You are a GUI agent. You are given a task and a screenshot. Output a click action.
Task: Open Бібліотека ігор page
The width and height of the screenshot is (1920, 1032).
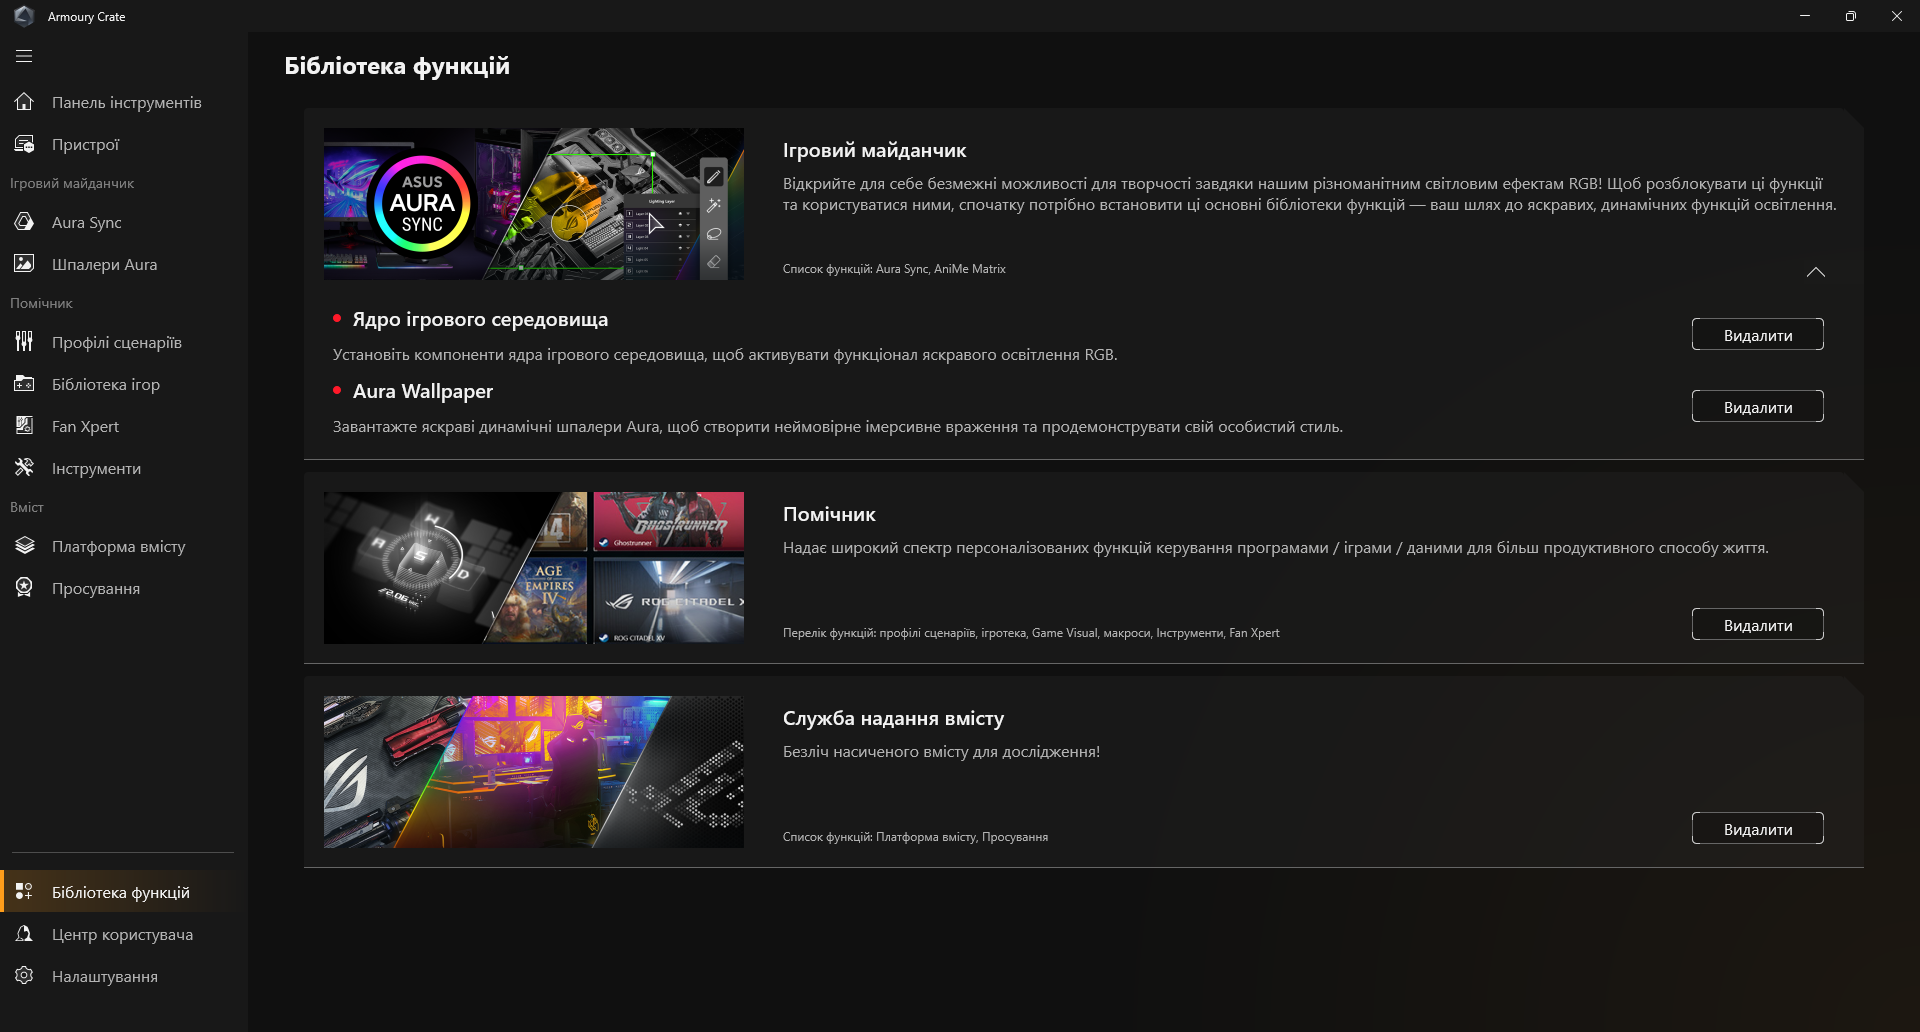pos(124,384)
